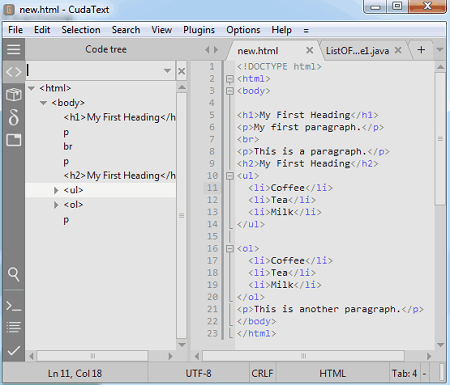Screen dimensions: 450x385
Task: Open the Help menu
Action: [x=282, y=30]
